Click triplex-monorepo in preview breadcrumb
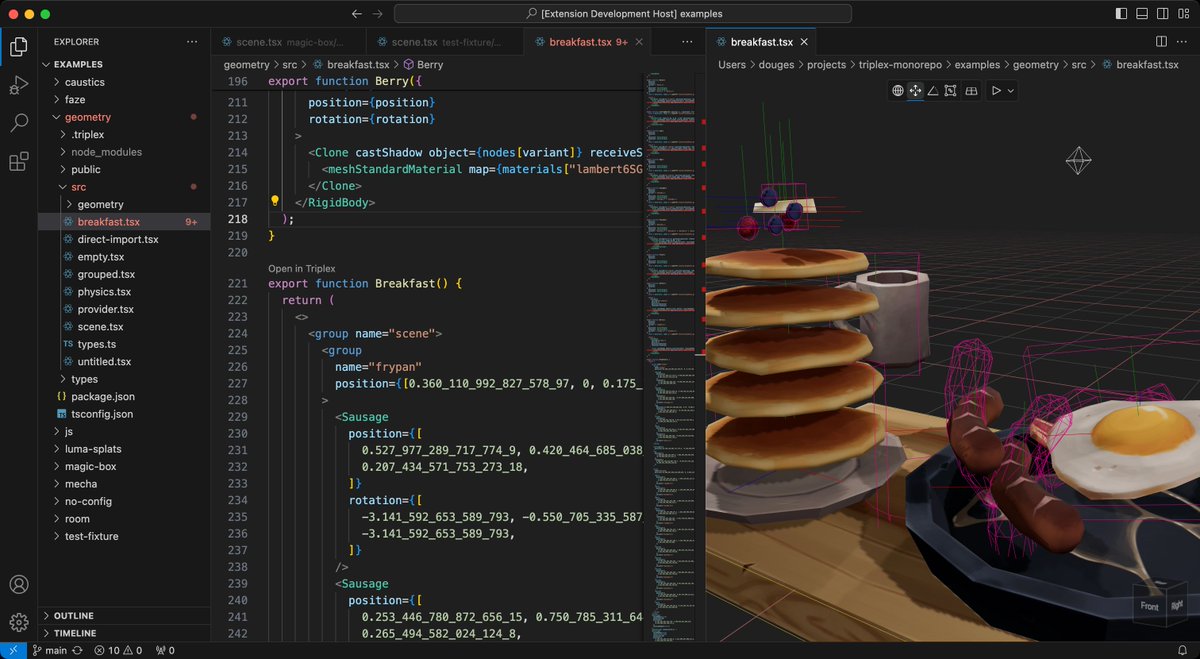Screen dimensions: 1200x659 point(900,64)
